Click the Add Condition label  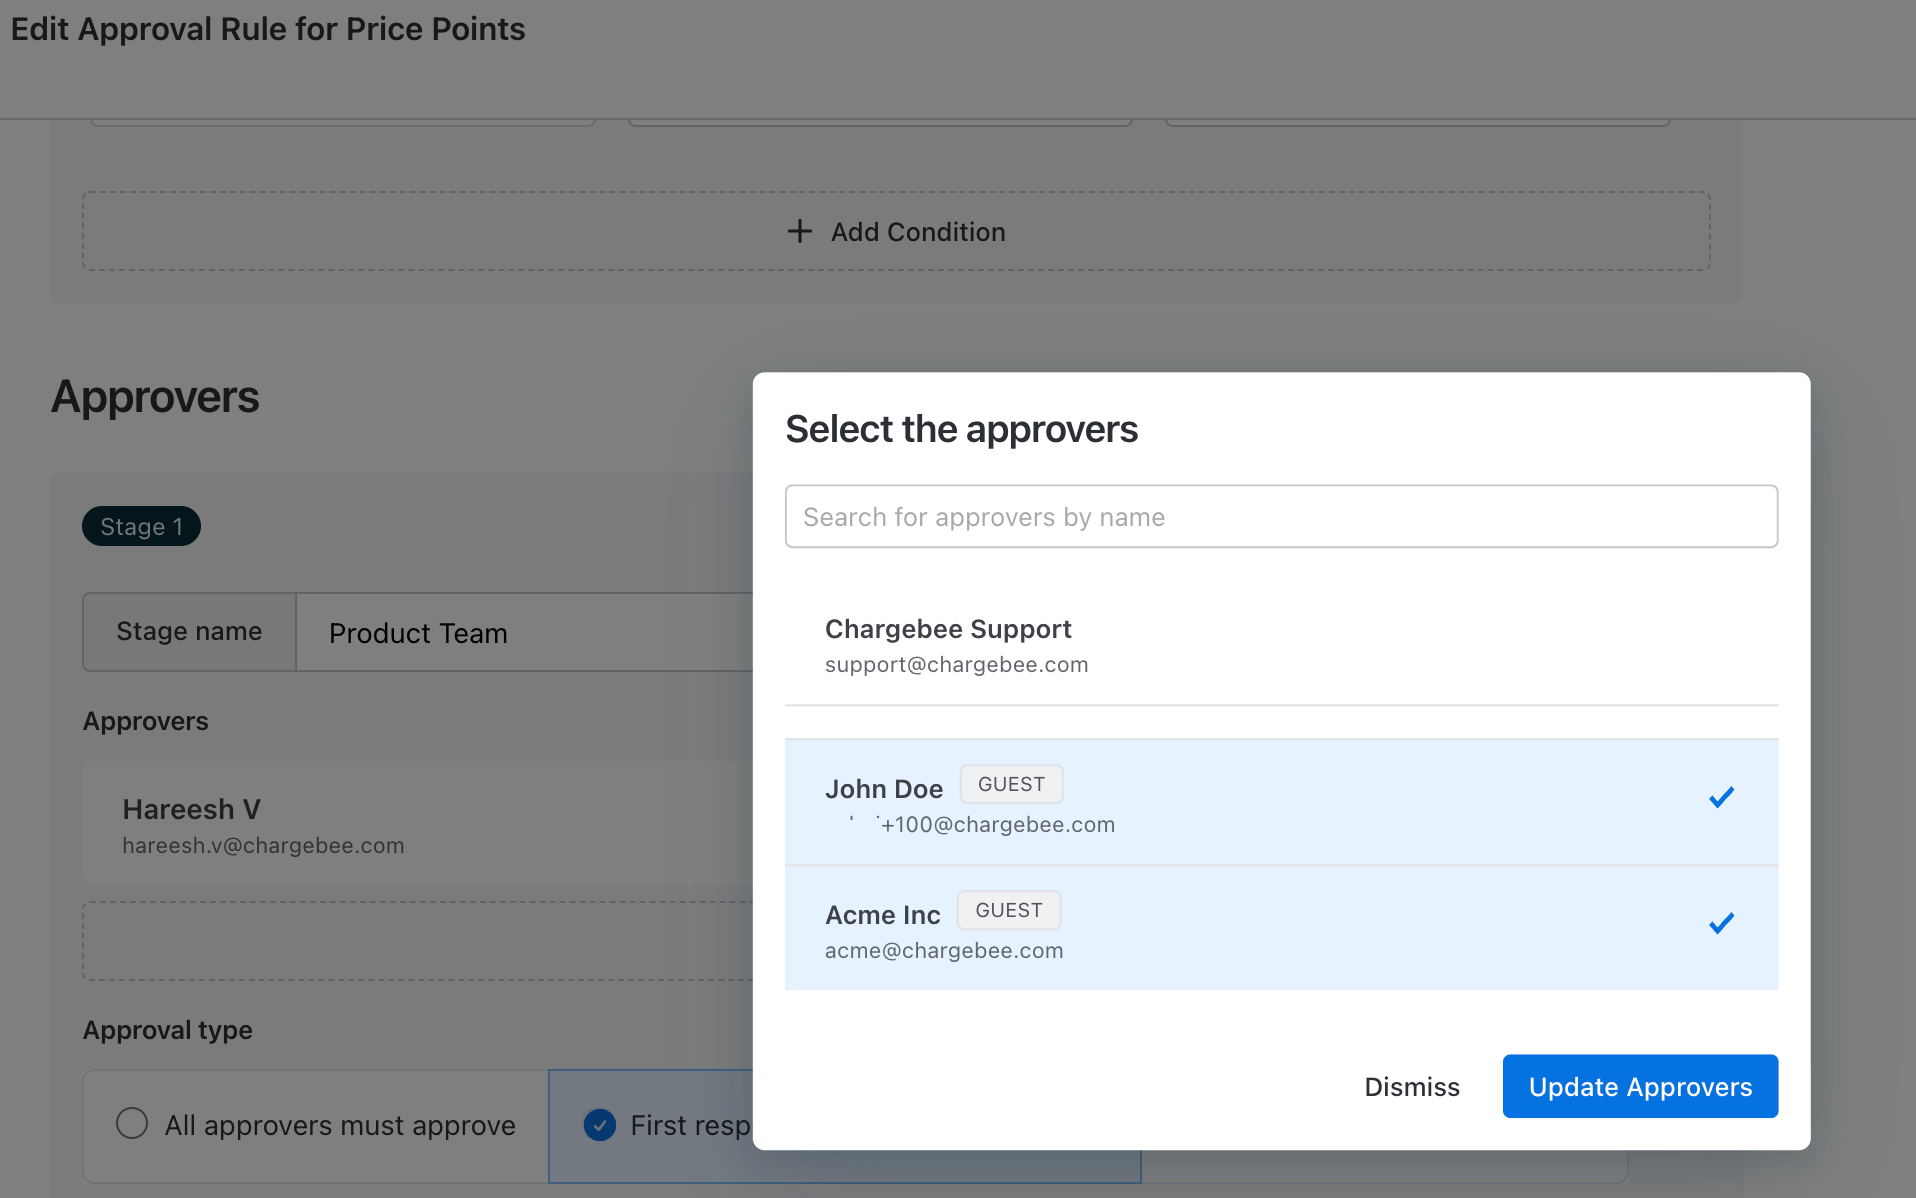[918, 232]
